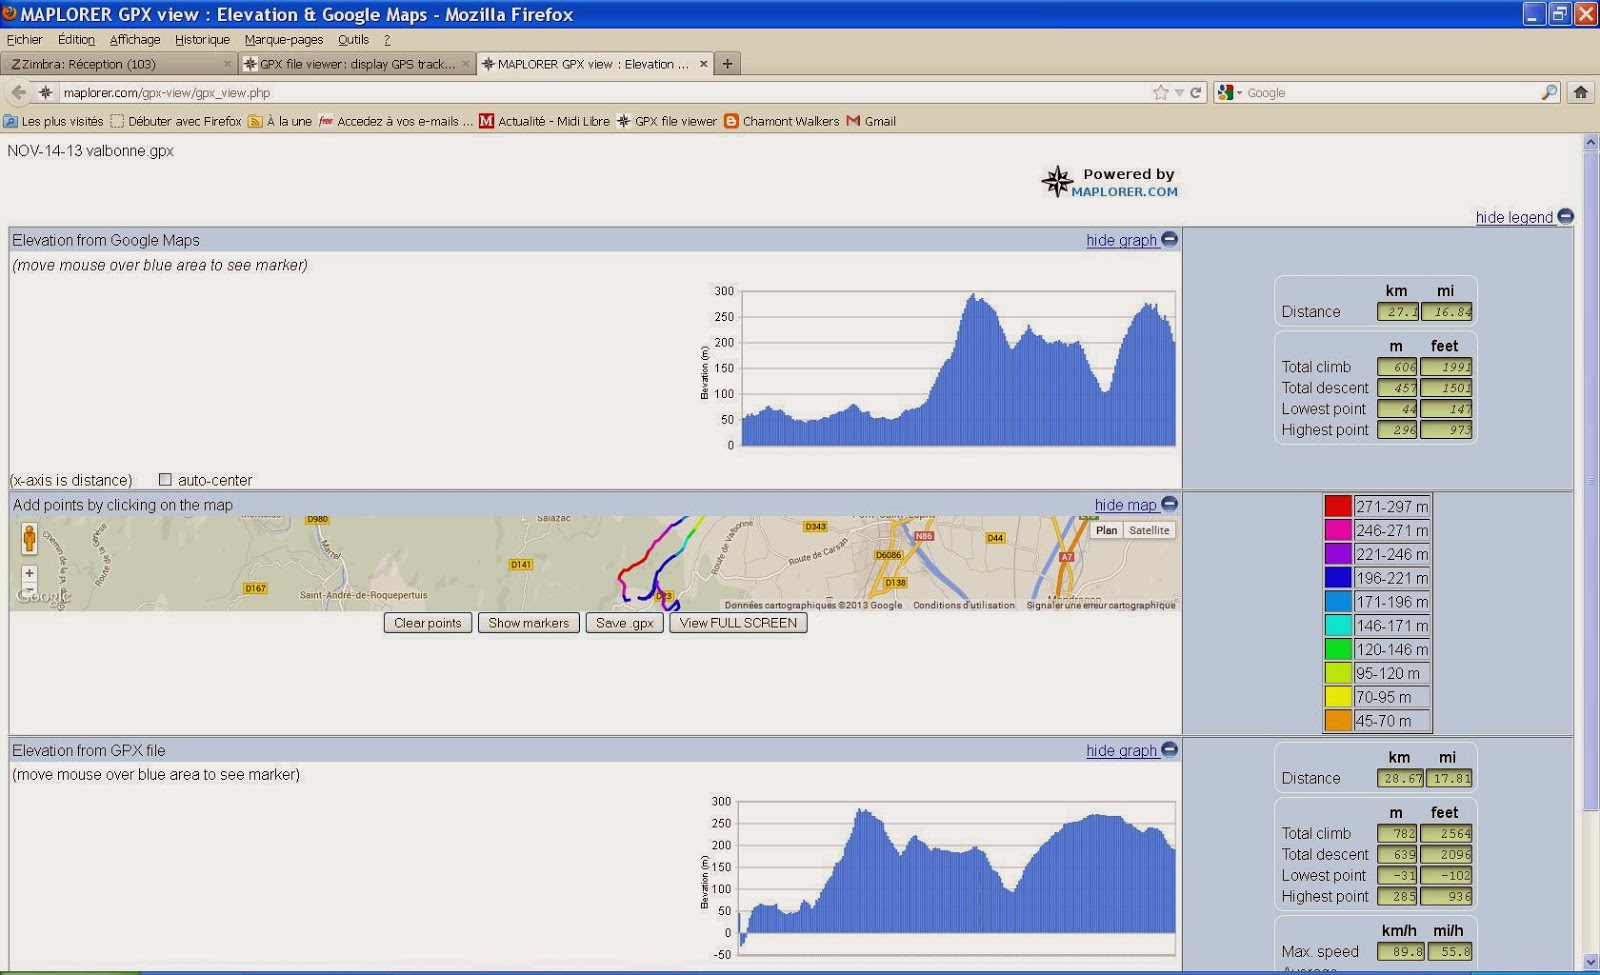Viewport: 1600px width, 975px height.
Task: Open Chamont Walkers bookmark
Action: (782, 121)
